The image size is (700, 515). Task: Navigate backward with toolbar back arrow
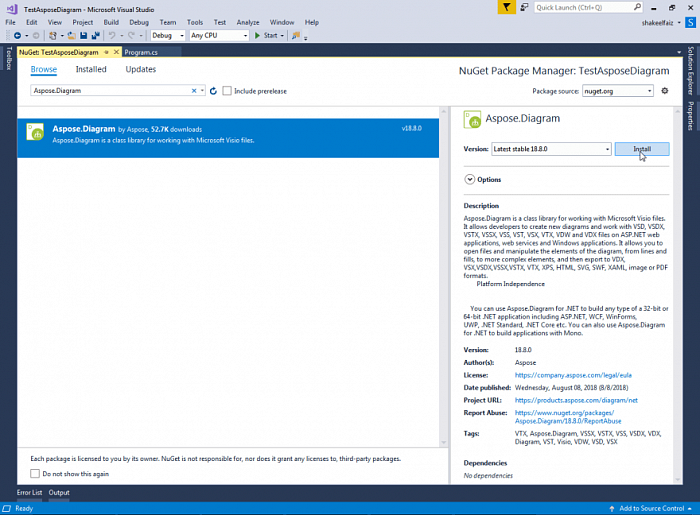coord(17,35)
